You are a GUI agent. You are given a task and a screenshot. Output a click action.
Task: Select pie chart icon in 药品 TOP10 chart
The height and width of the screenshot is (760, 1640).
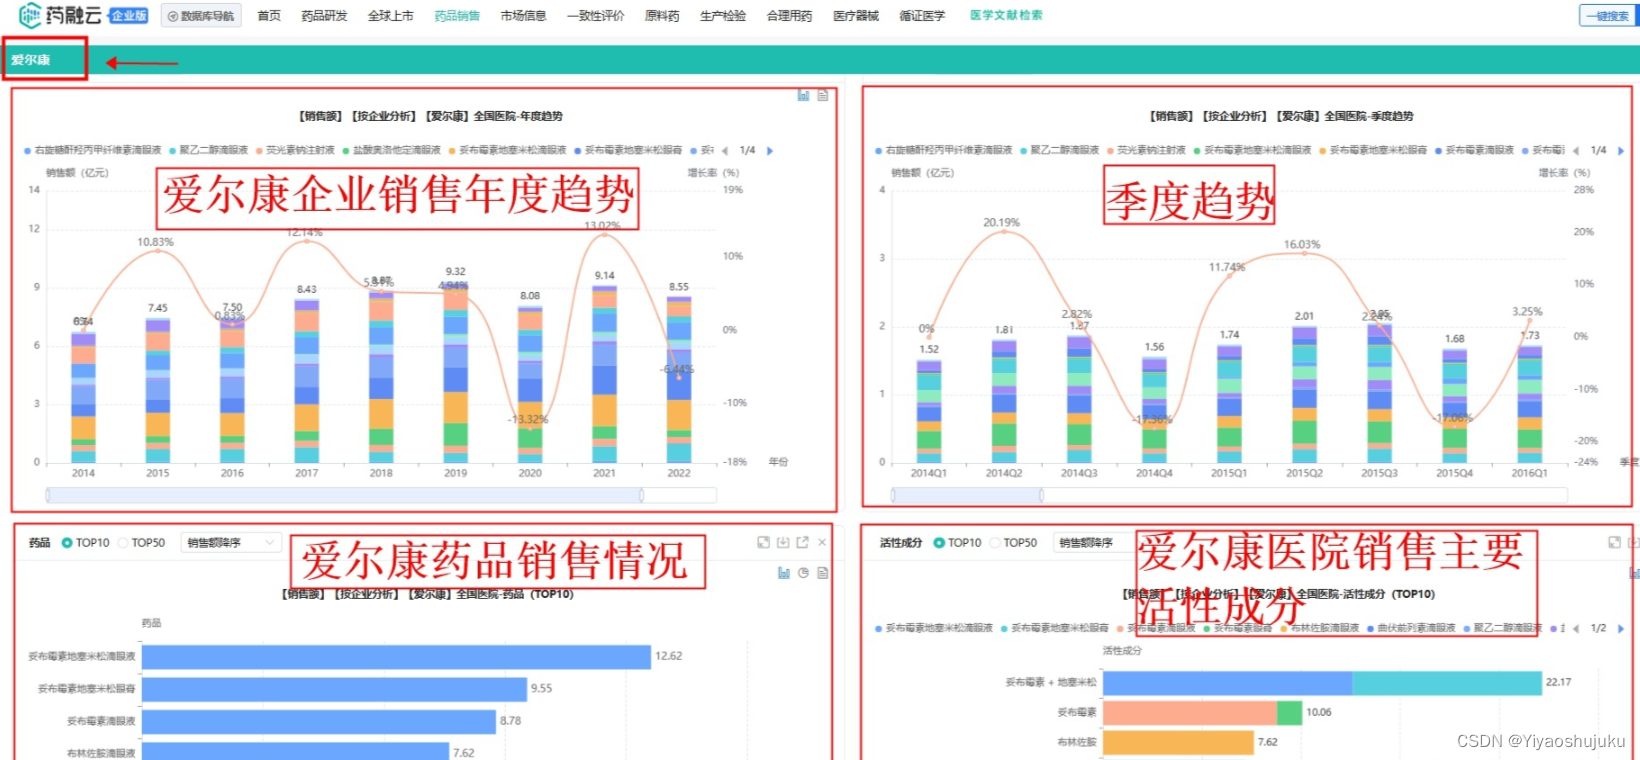(x=803, y=573)
